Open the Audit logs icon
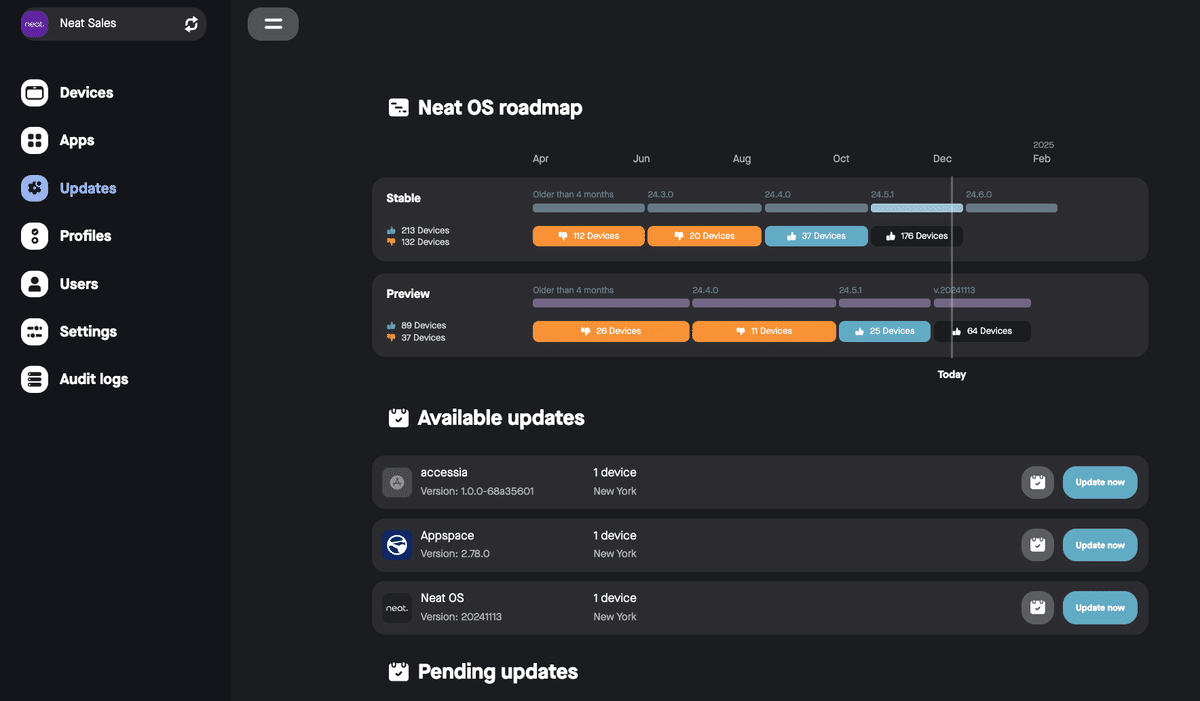1200x701 pixels. tap(35, 379)
